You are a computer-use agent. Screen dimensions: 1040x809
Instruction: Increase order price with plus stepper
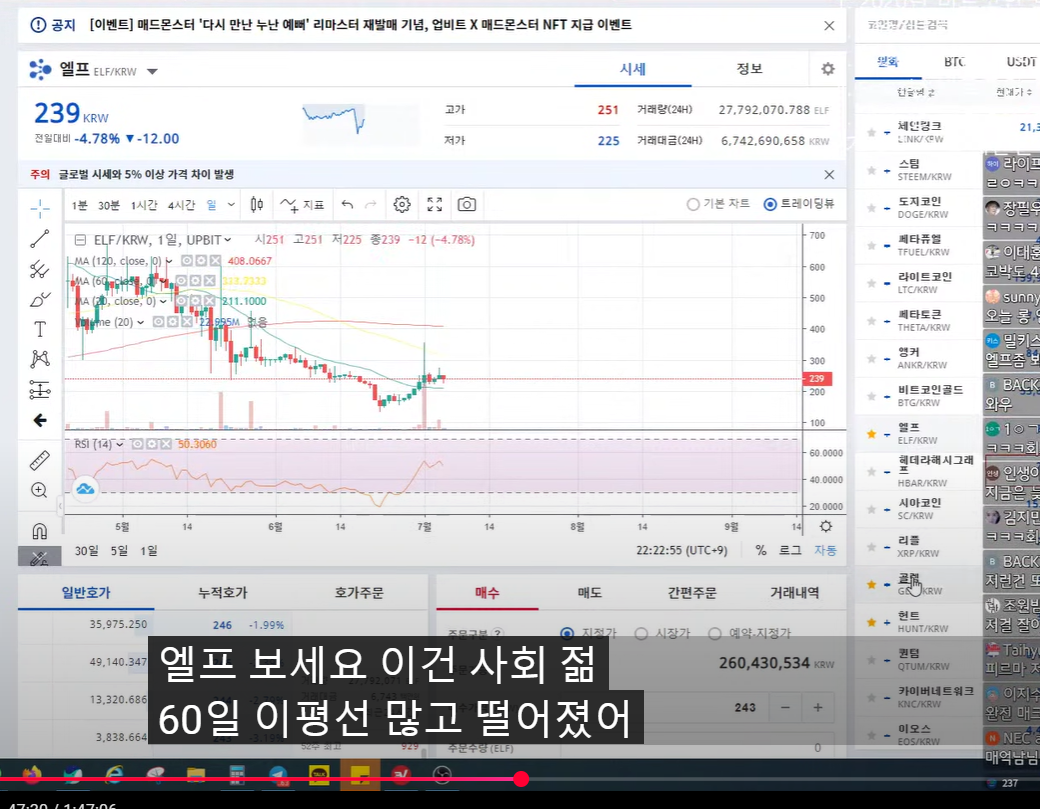click(x=818, y=708)
